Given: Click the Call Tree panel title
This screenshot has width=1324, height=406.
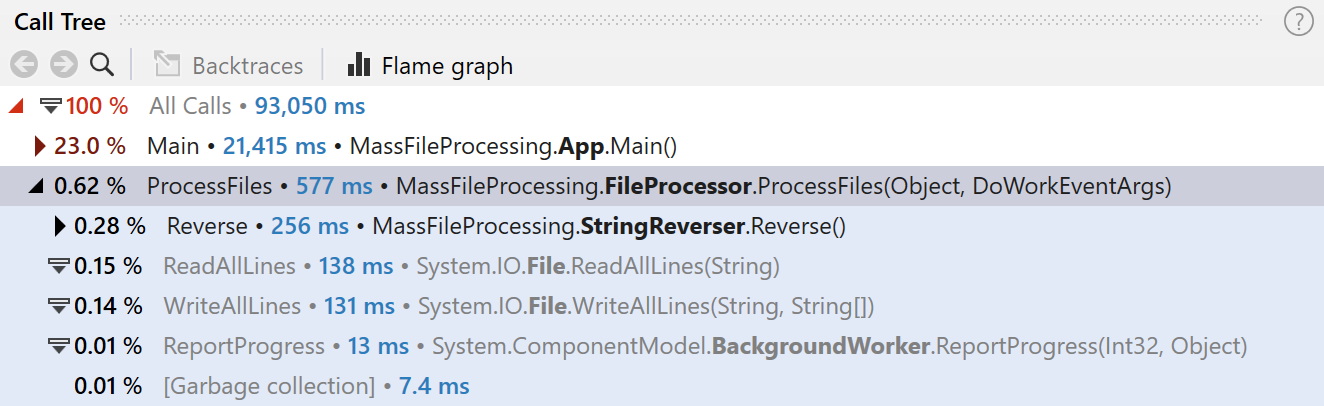Looking at the screenshot, I should pos(60,22).
